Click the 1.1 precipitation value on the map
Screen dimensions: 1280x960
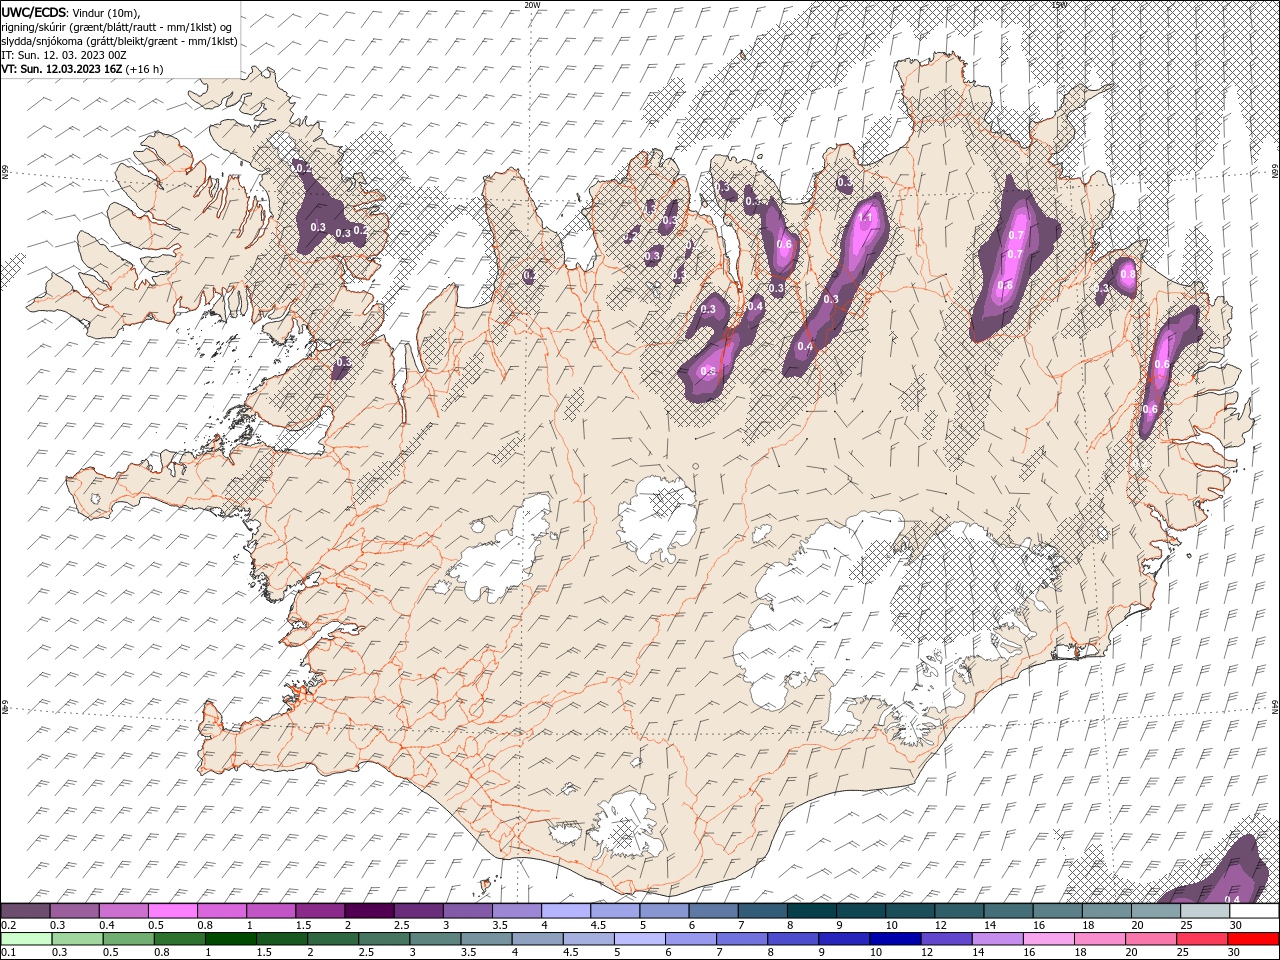866,218
